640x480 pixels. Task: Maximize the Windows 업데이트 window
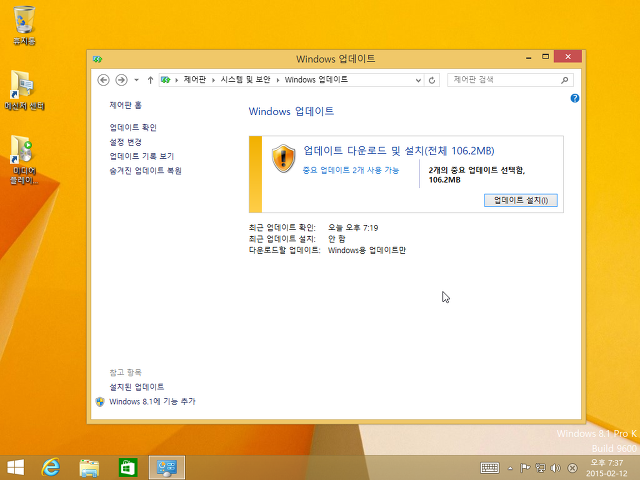click(545, 57)
